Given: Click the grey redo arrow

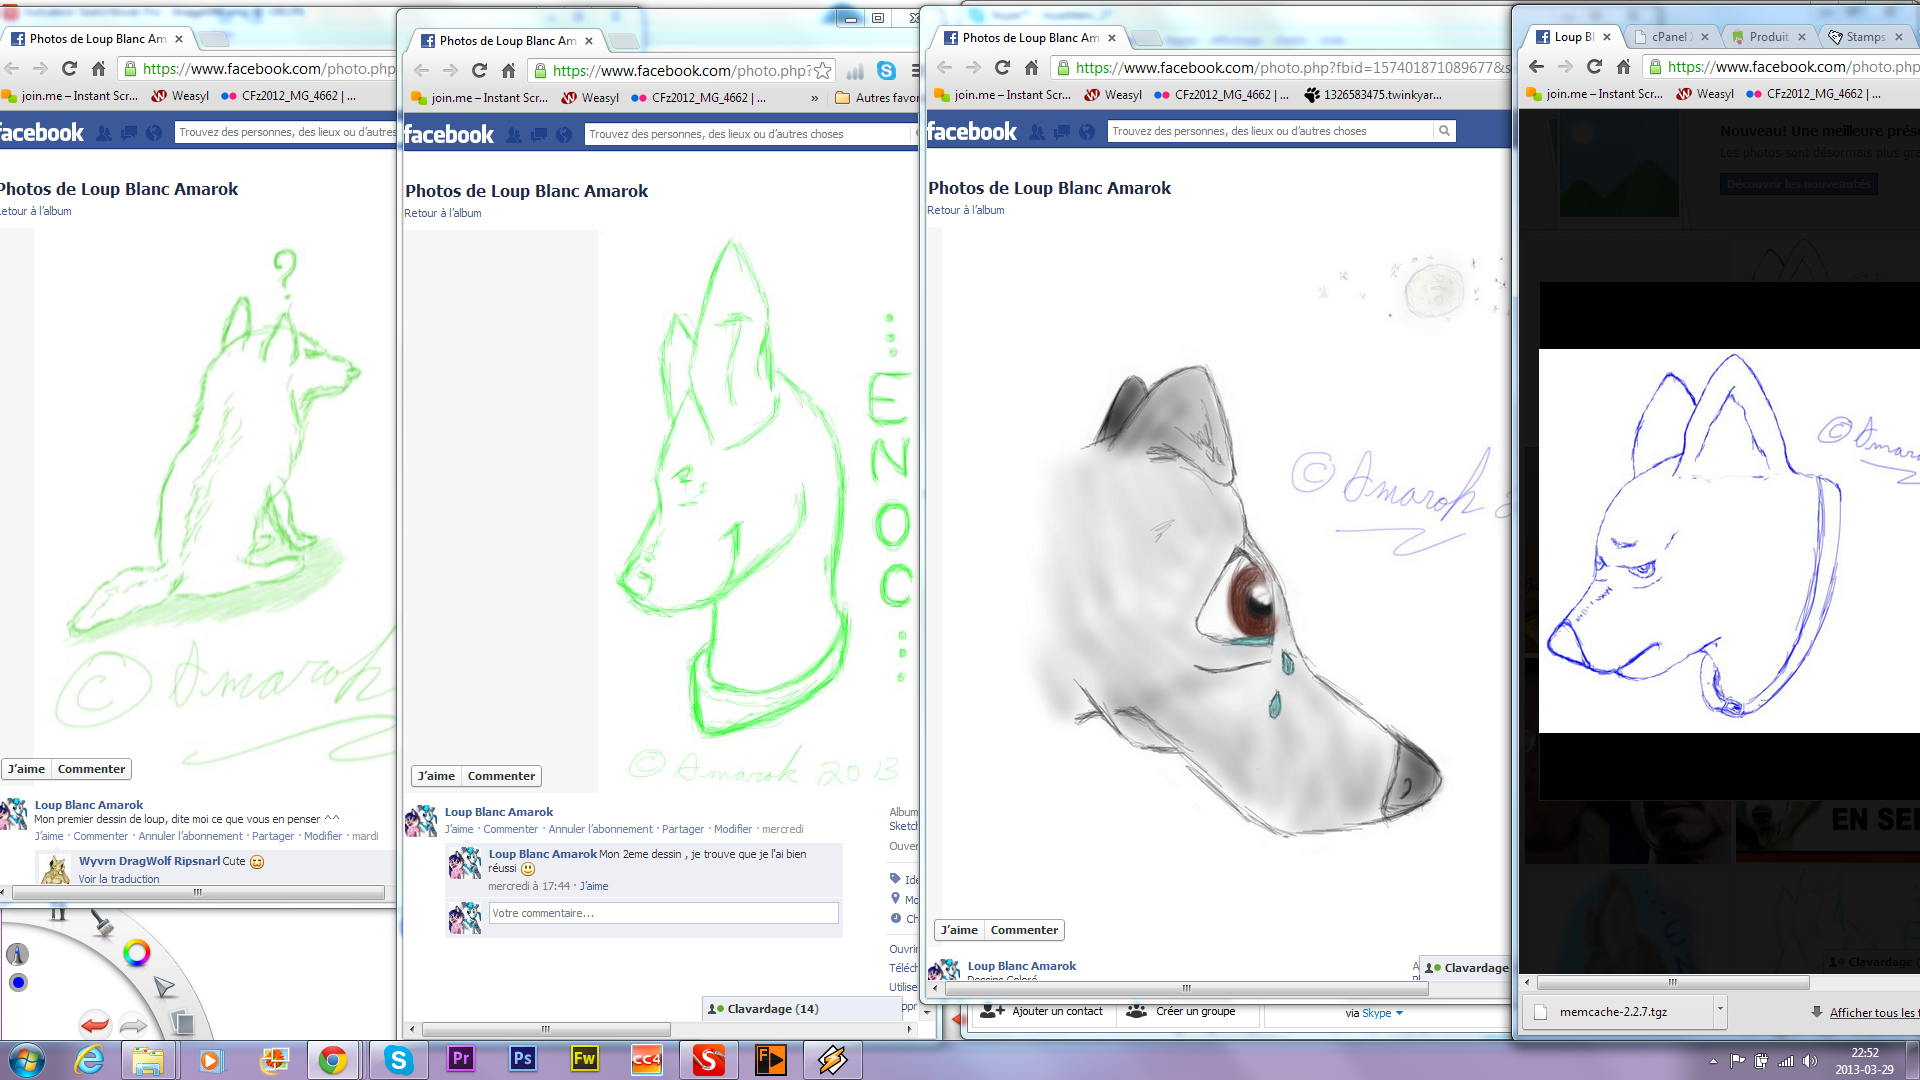Looking at the screenshot, I should [x=133, y=1024].
